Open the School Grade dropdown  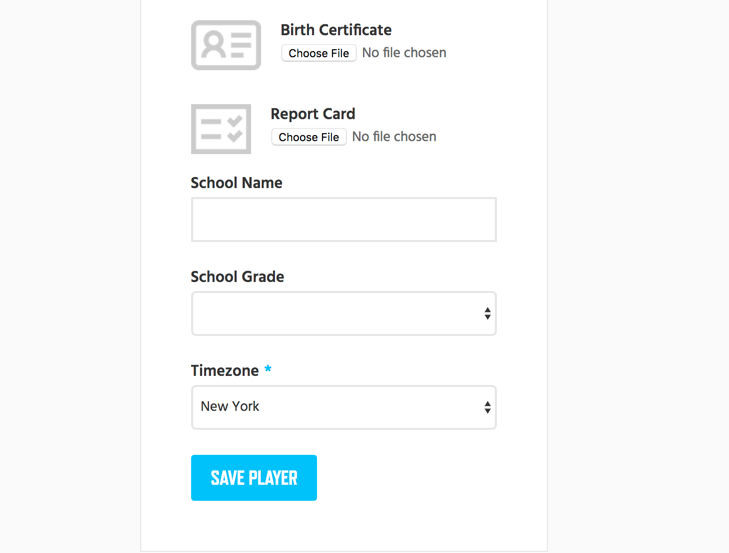click(x=344, y=313)
